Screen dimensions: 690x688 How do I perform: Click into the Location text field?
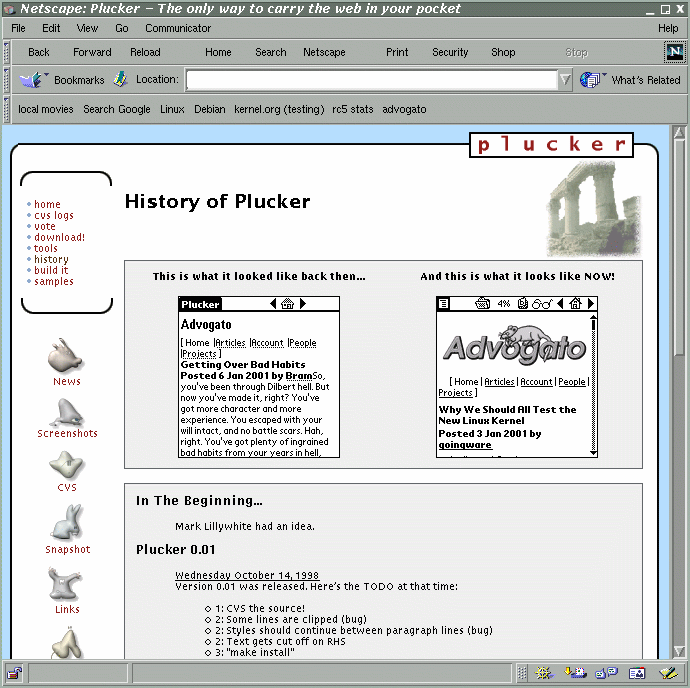click(x=372, y=80)
